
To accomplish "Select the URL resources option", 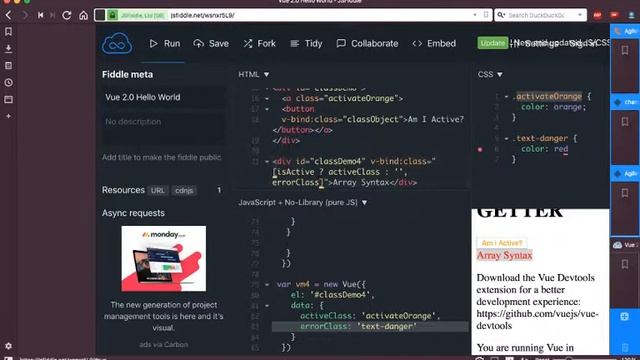I will [158, 191].
